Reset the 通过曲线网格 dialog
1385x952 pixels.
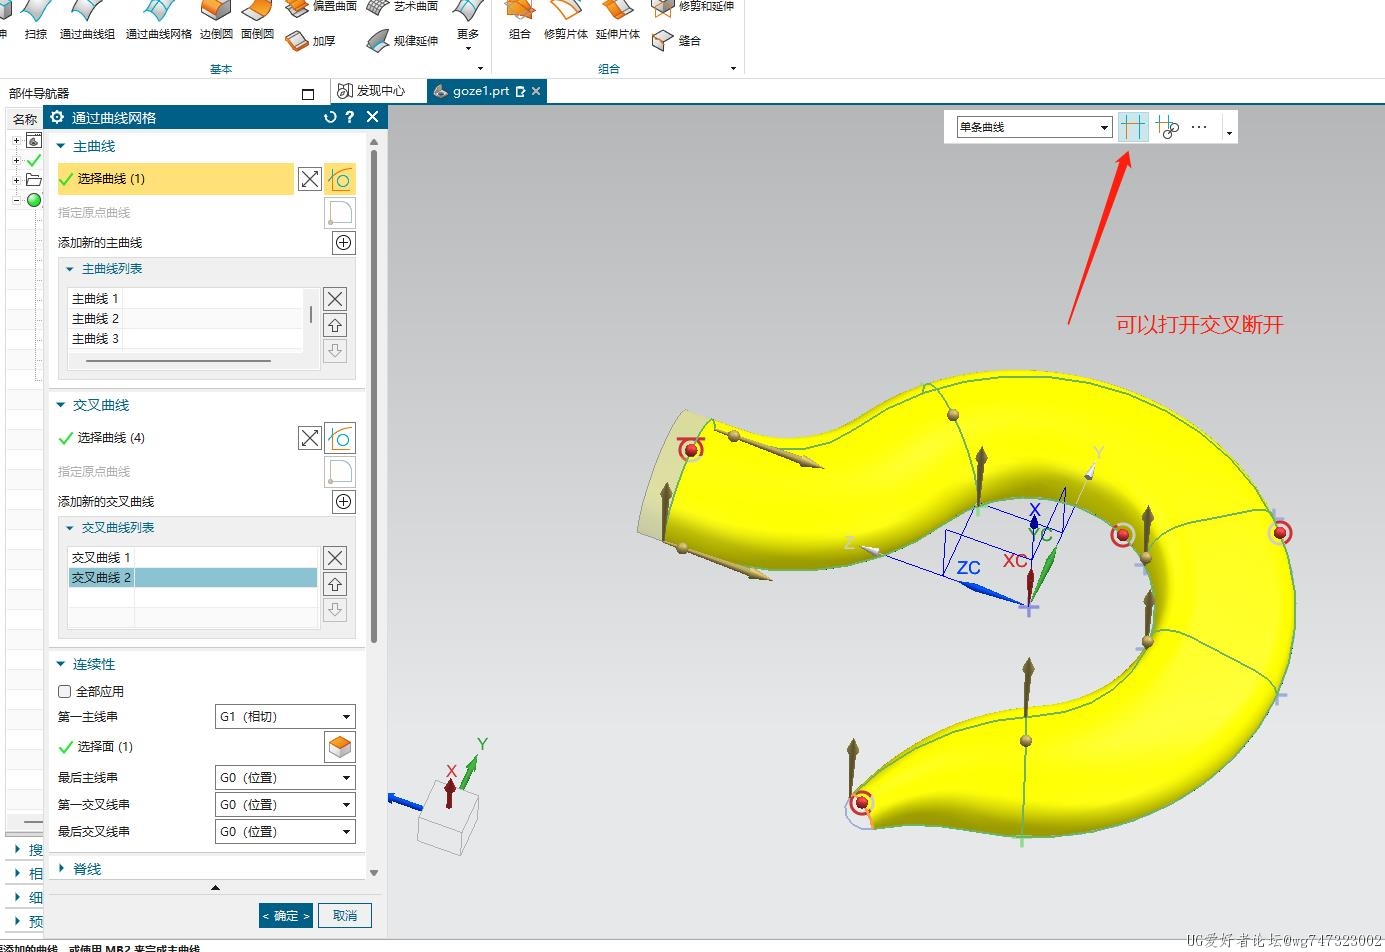(330, 117)
